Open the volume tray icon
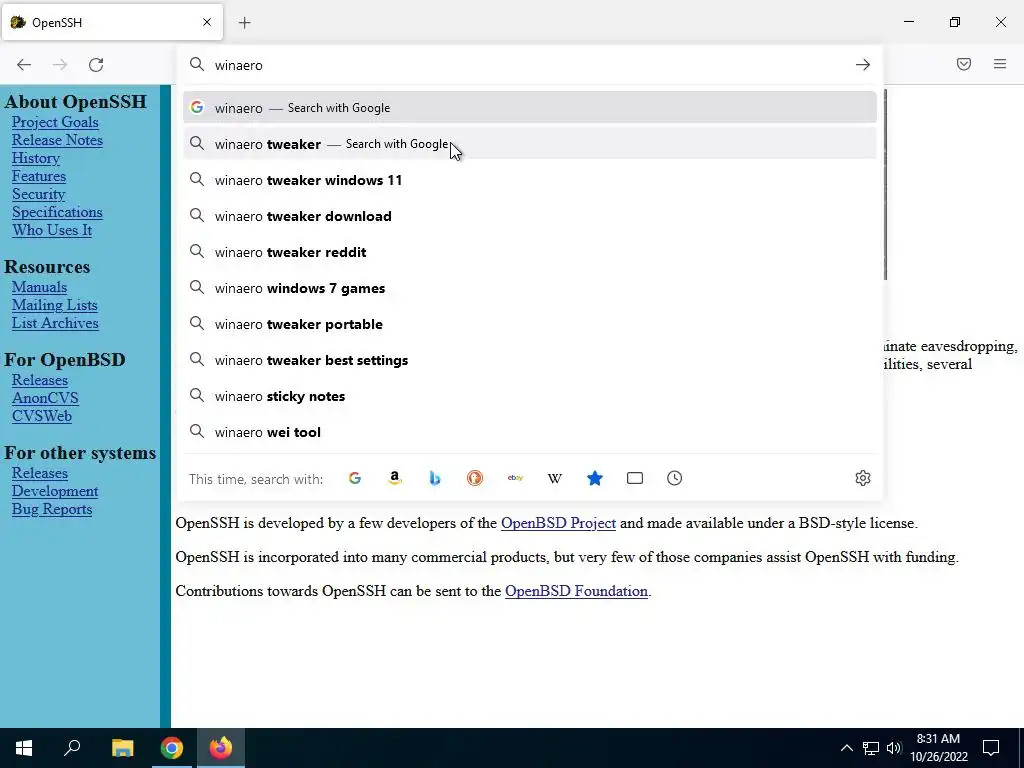 point(894,748)
